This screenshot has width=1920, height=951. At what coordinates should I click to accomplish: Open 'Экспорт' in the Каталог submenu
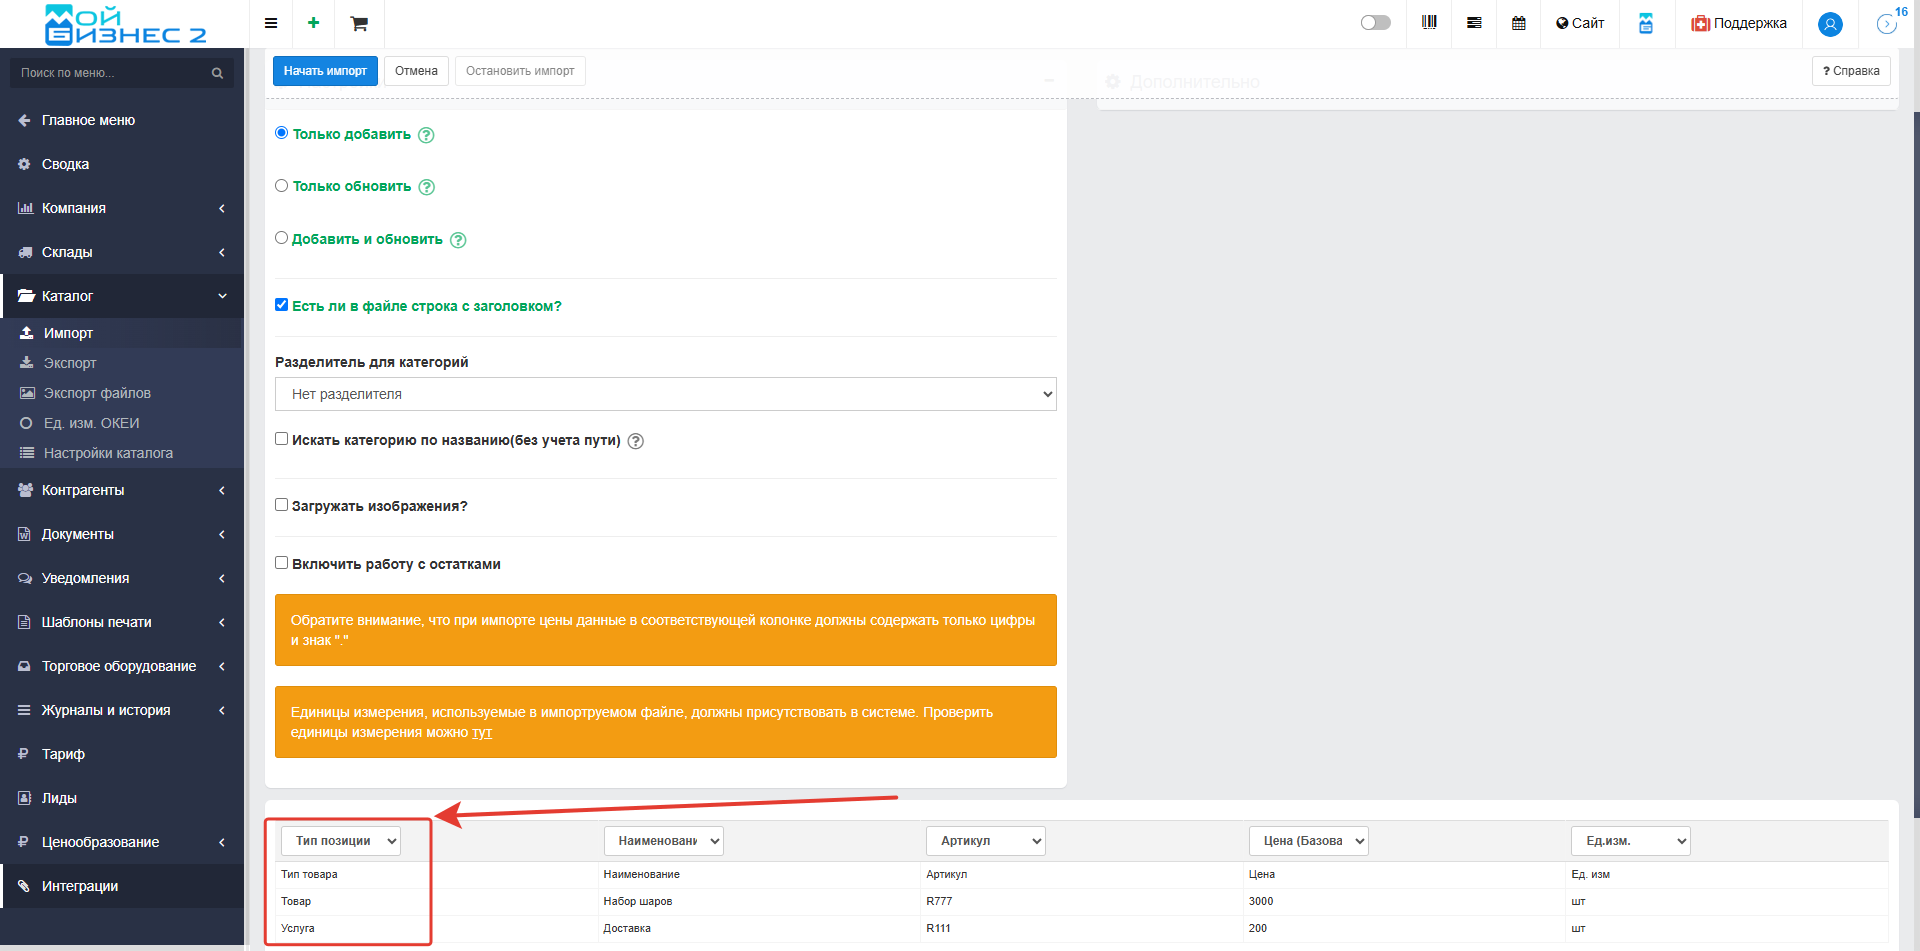[x=70, y=363]
